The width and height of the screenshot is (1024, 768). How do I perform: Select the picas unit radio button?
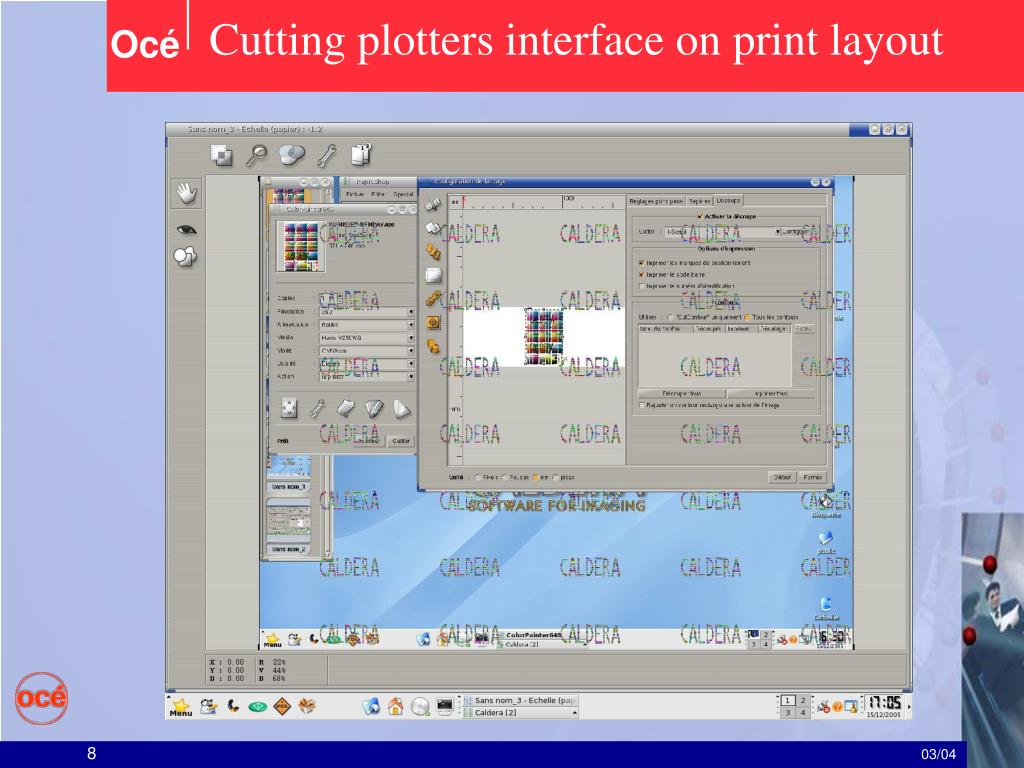coord(556,477)
